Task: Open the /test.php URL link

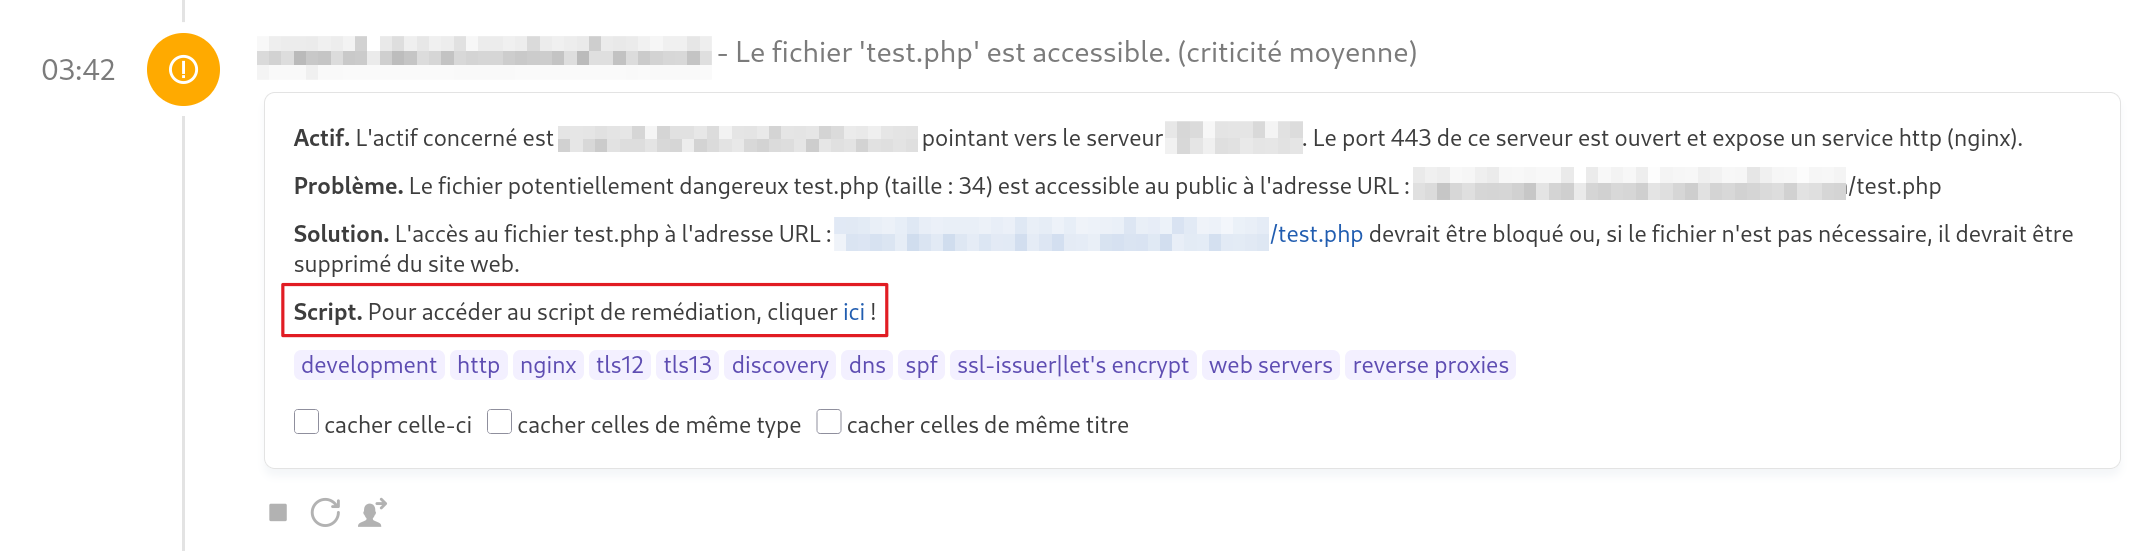Action: (x=1316, y=234)
